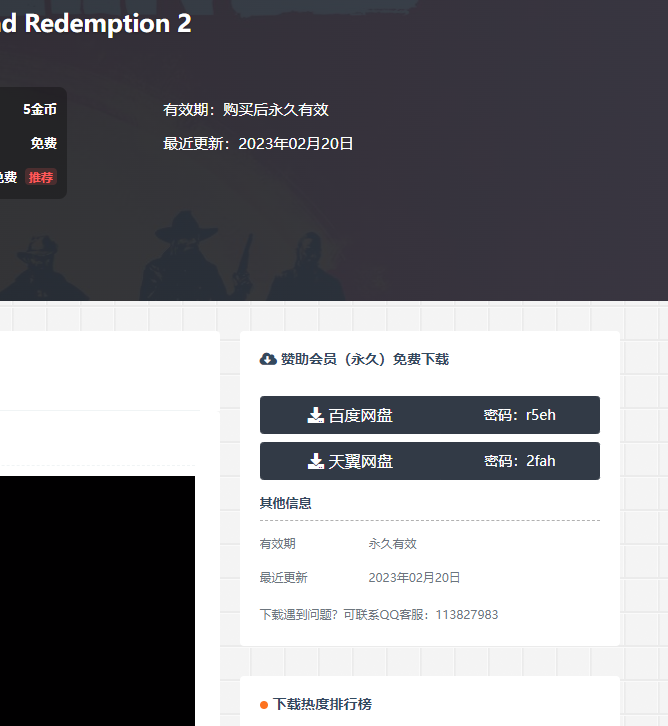Click the 其他信息 section heading
This screenshot has width=668, height=726.
(286, 503)
